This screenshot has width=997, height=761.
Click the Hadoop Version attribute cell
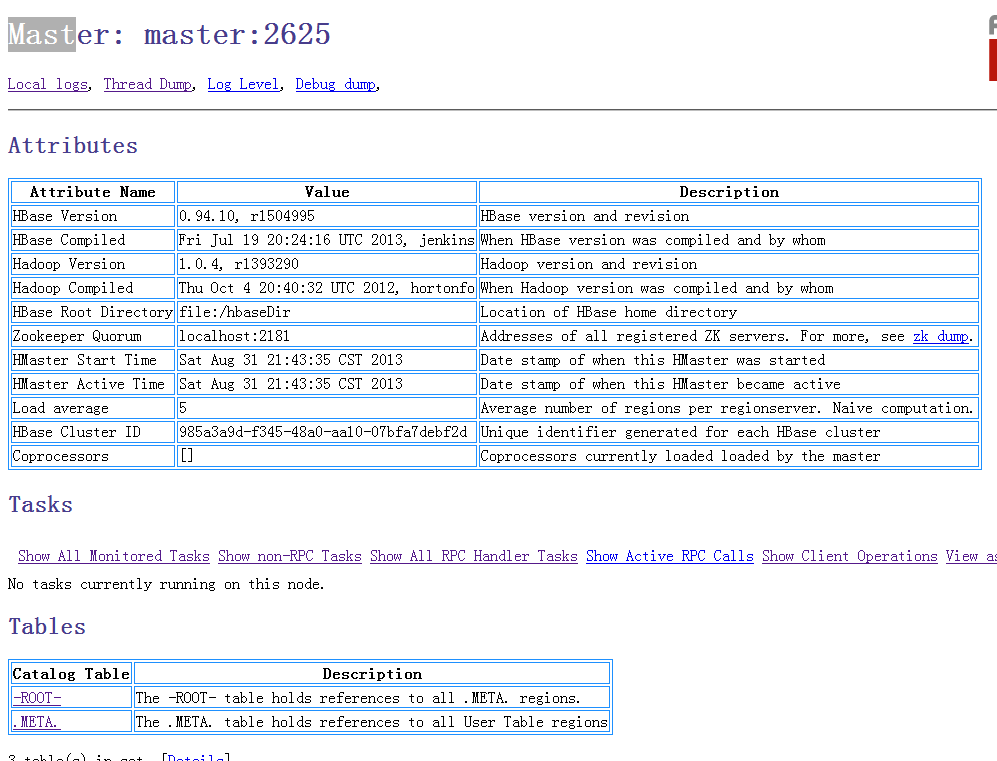(x=93, y=264)
